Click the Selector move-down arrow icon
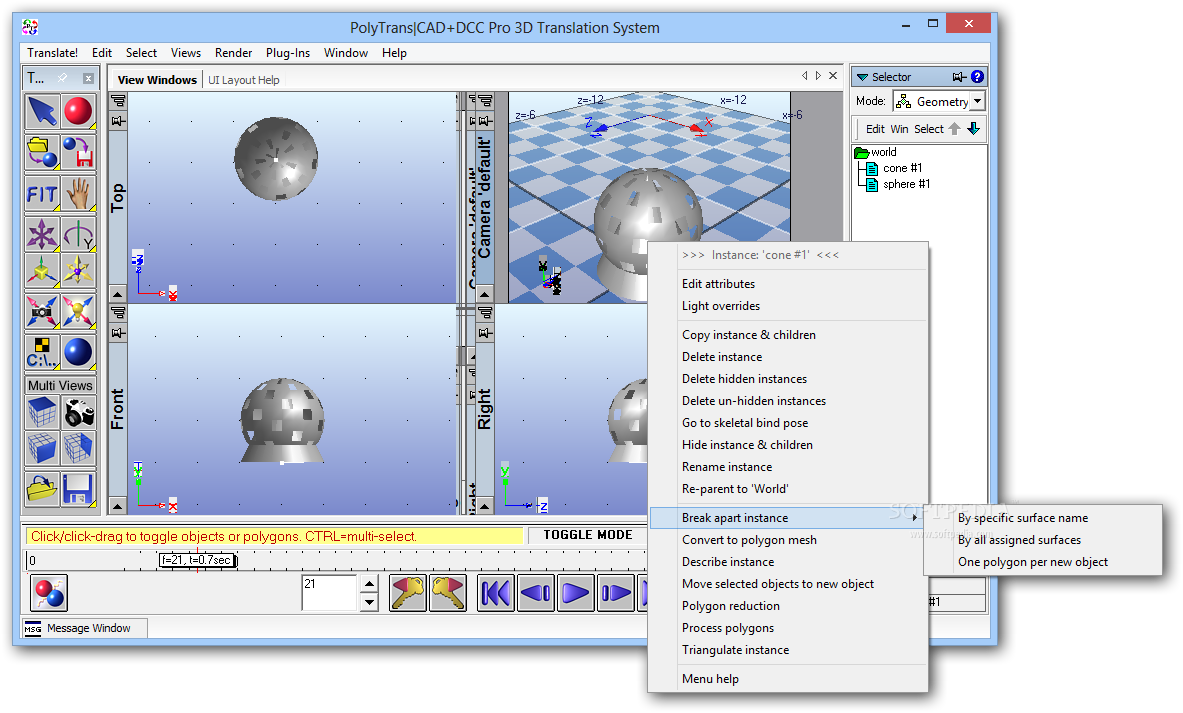The height and width of the screenshot is (713, 1183). (973, 129)
